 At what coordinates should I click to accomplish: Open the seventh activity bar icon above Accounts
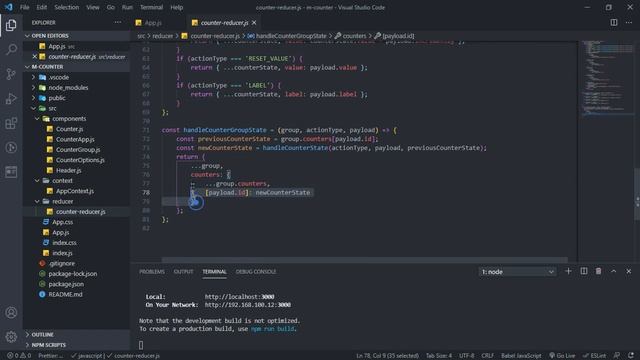click(x=11, y=172)
